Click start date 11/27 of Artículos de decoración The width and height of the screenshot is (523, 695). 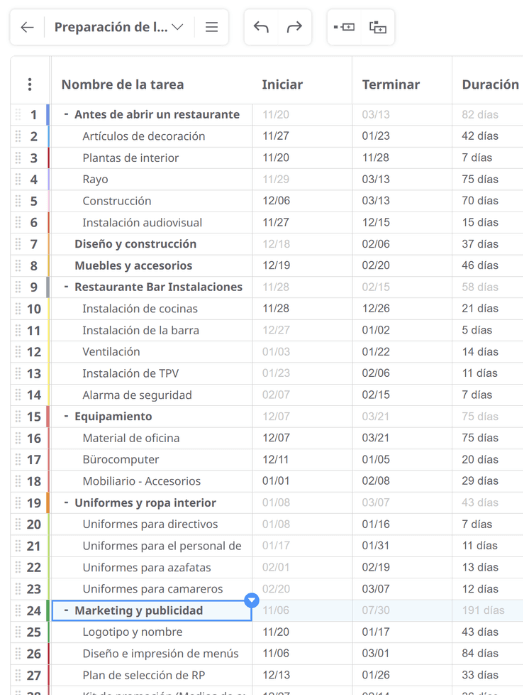[276, 136]
